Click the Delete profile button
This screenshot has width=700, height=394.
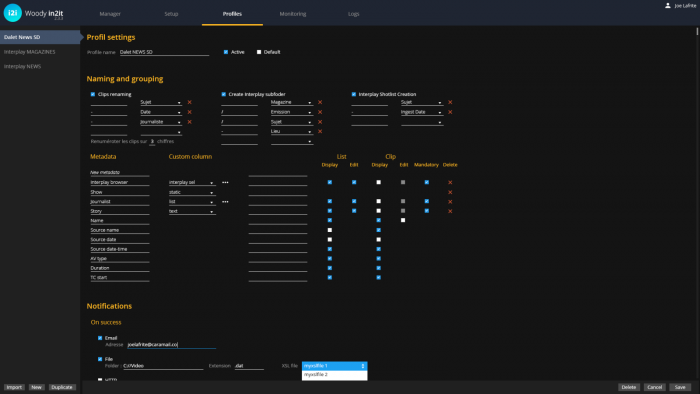(629, 387)
